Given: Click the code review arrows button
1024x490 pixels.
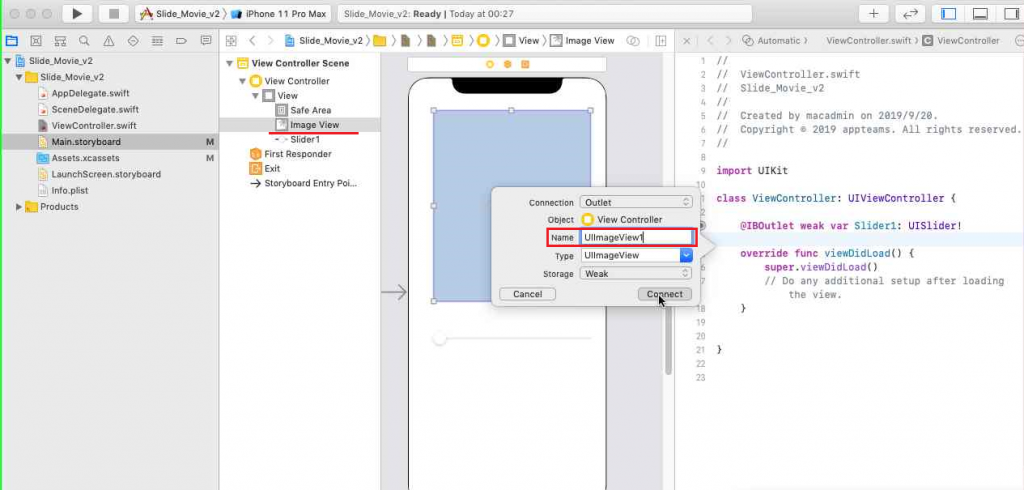Looking at the screenshot, I should point(910,14).
